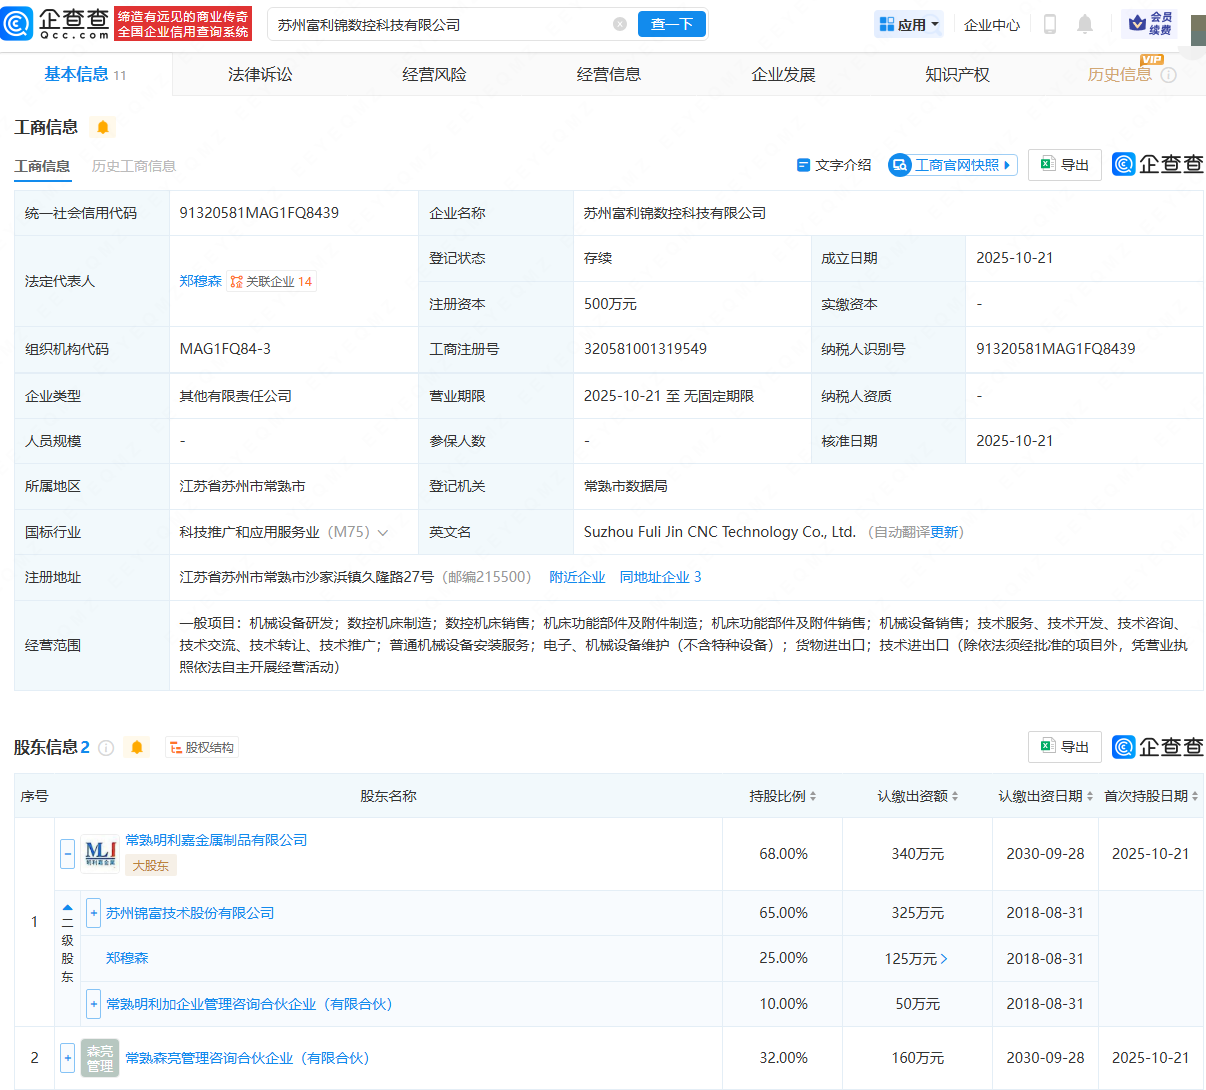
Task: Open legal representative 郑穆森 link
Action: (200, 281)
